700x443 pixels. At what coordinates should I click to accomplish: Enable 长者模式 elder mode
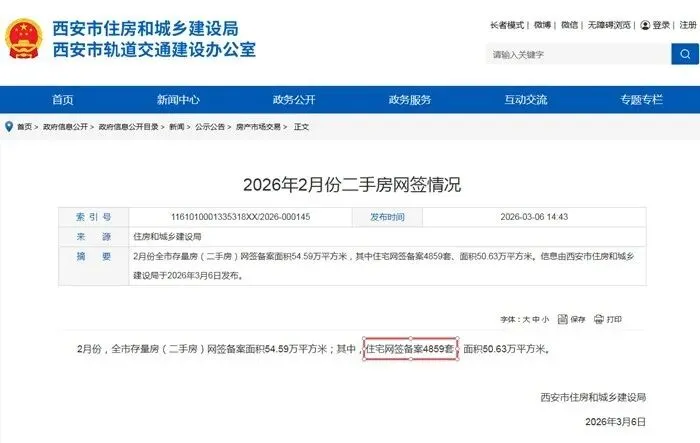[x=507, y=25]
